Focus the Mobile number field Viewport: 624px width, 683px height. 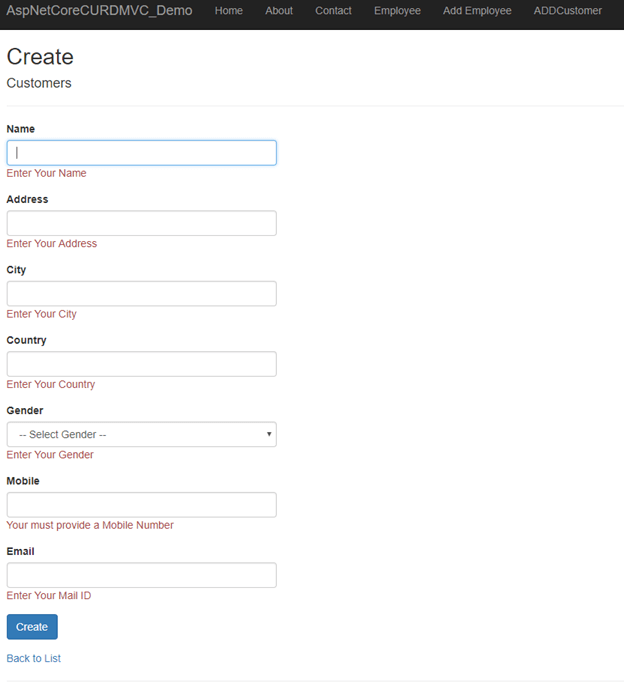click(141, 505)
